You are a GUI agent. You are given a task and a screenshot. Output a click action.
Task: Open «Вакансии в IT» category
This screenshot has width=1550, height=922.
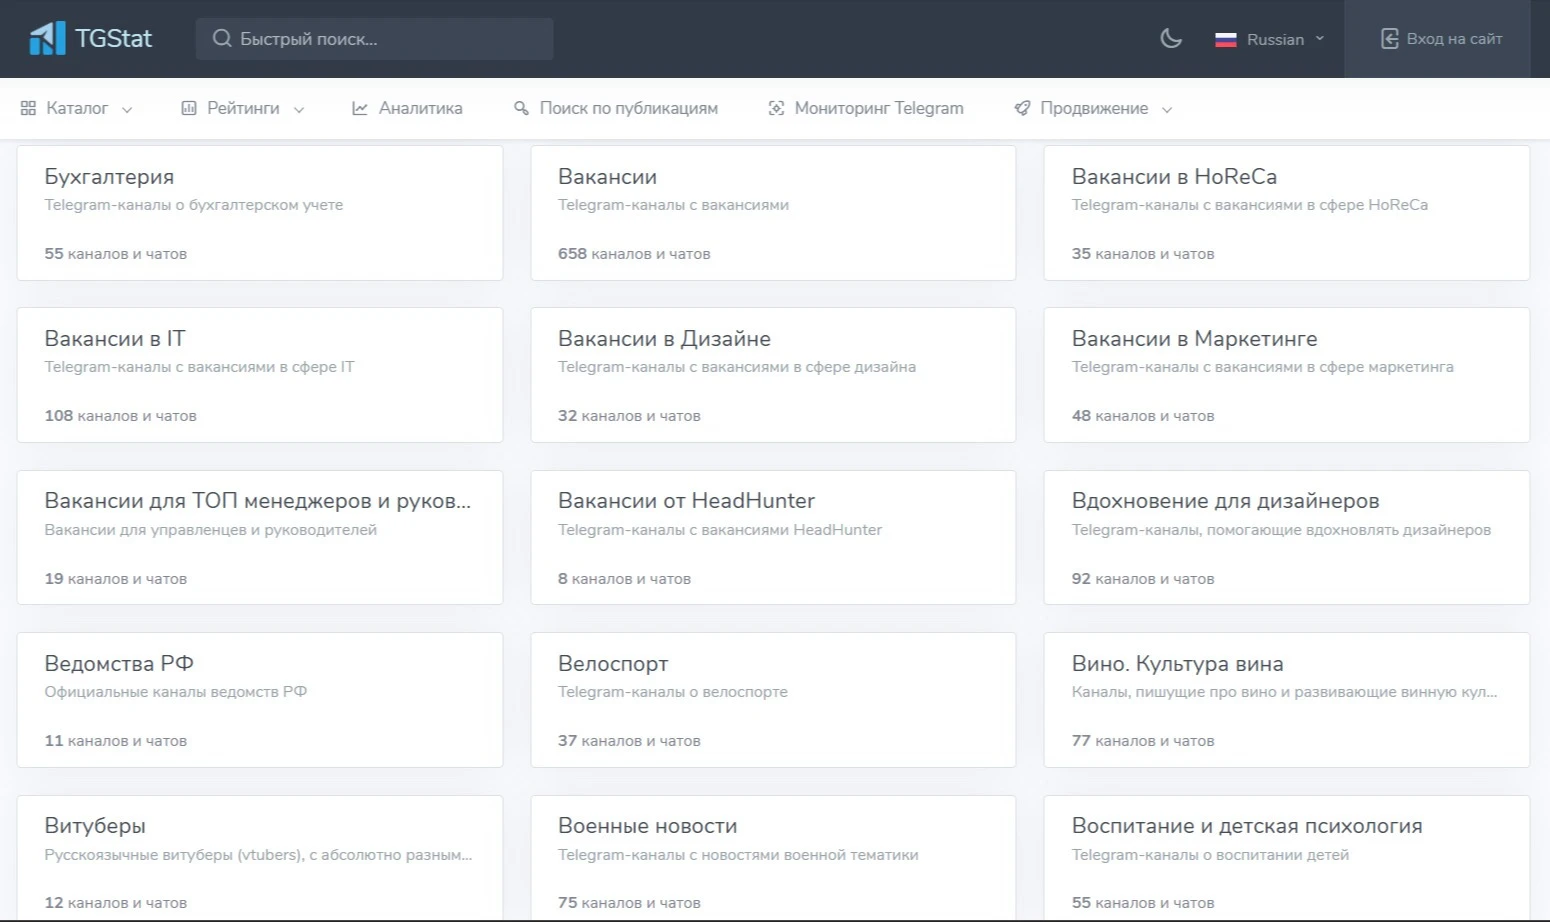[x=260, y=375]
